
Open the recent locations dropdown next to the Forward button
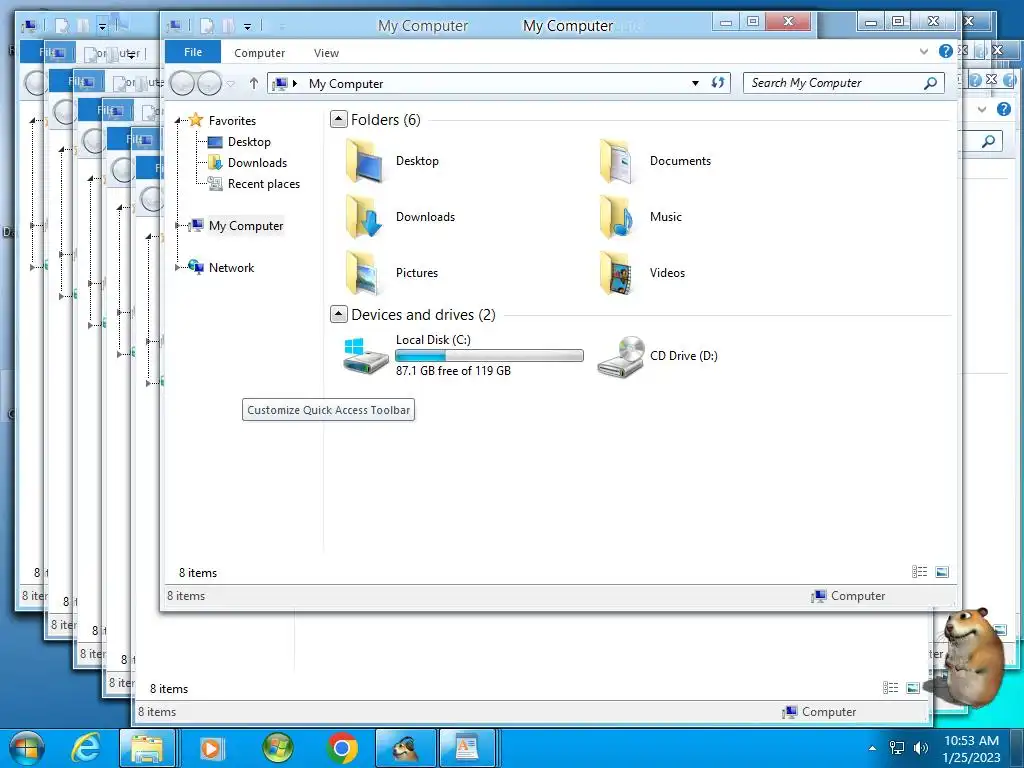(x=231, y=84)
